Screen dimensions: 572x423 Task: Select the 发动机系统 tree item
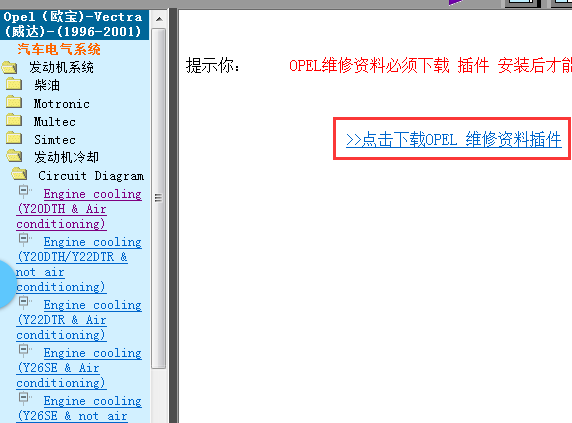(61, 67)
